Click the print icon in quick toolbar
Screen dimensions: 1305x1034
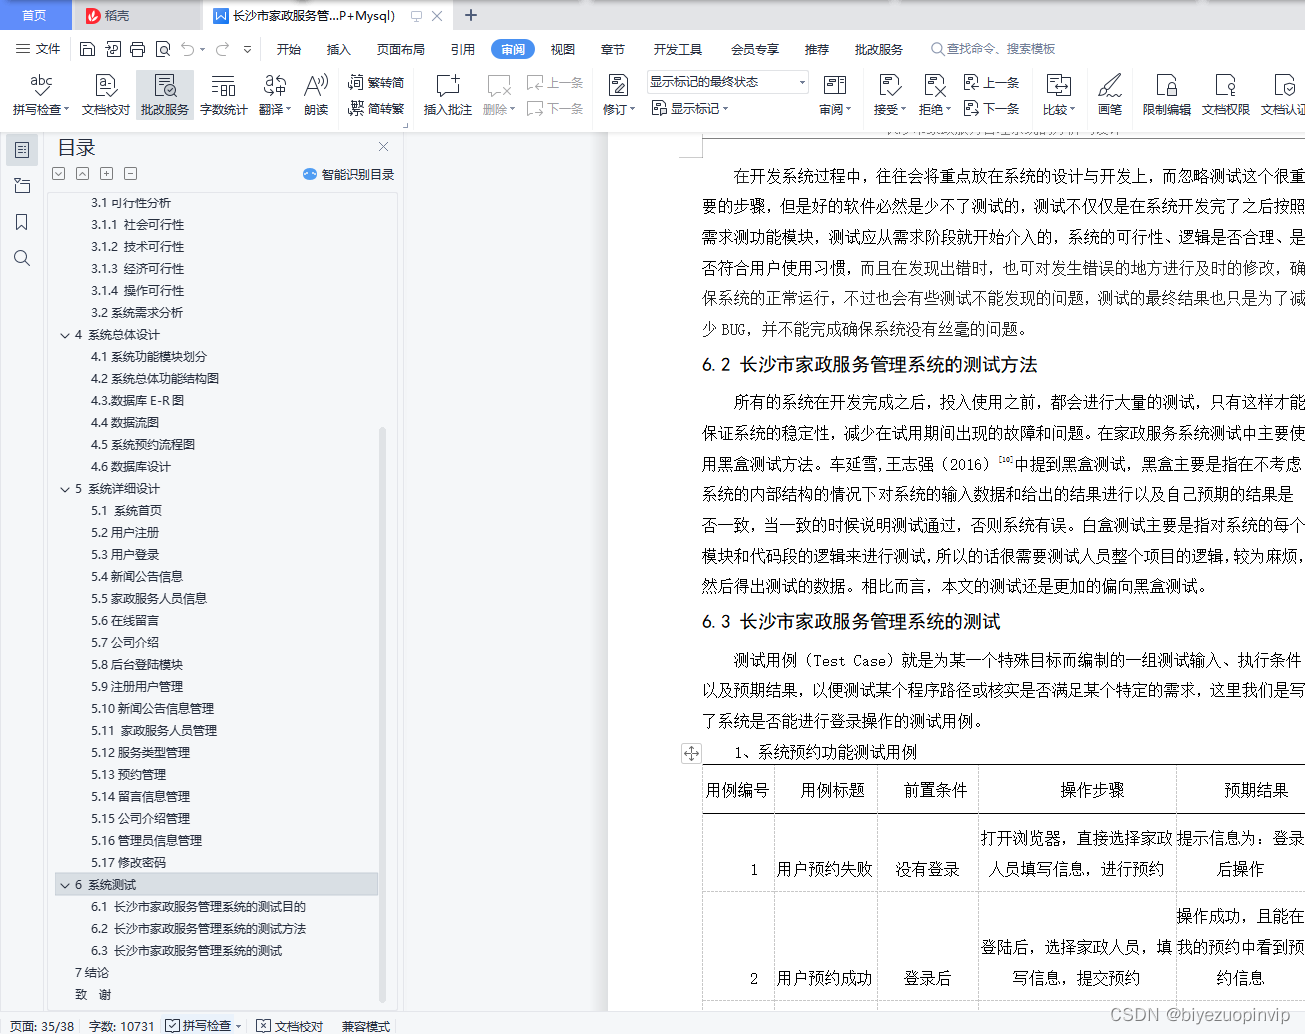coord(138,49)
